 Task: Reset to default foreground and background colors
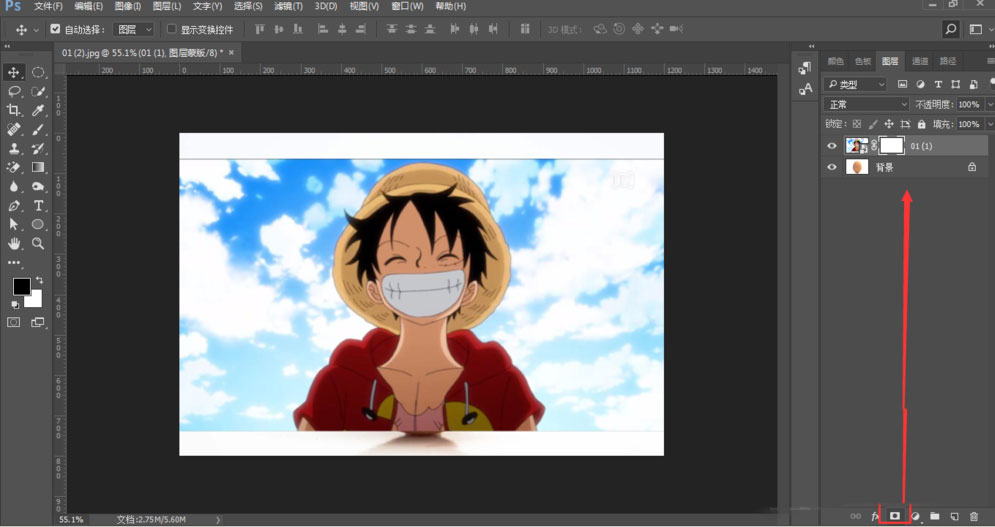[15, 305]
